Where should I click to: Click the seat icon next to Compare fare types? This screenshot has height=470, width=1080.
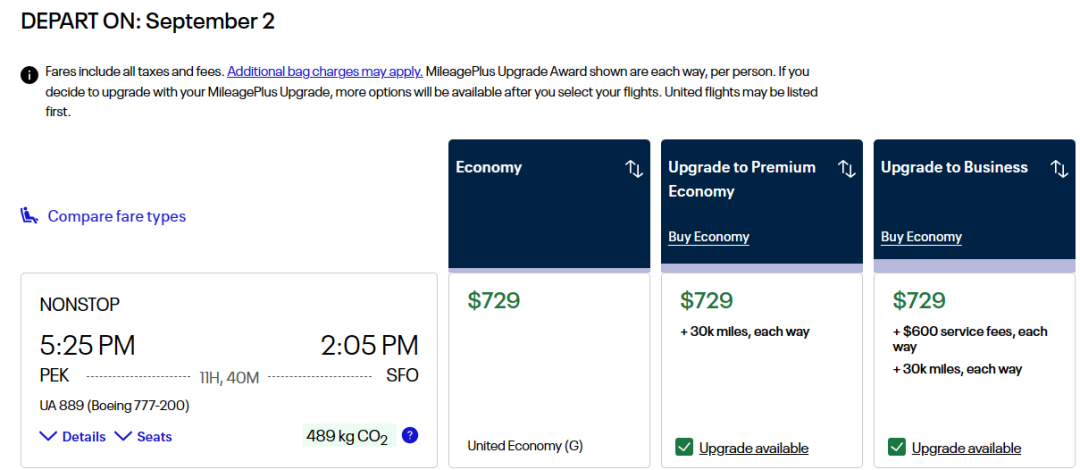click(x=29, y=216)
